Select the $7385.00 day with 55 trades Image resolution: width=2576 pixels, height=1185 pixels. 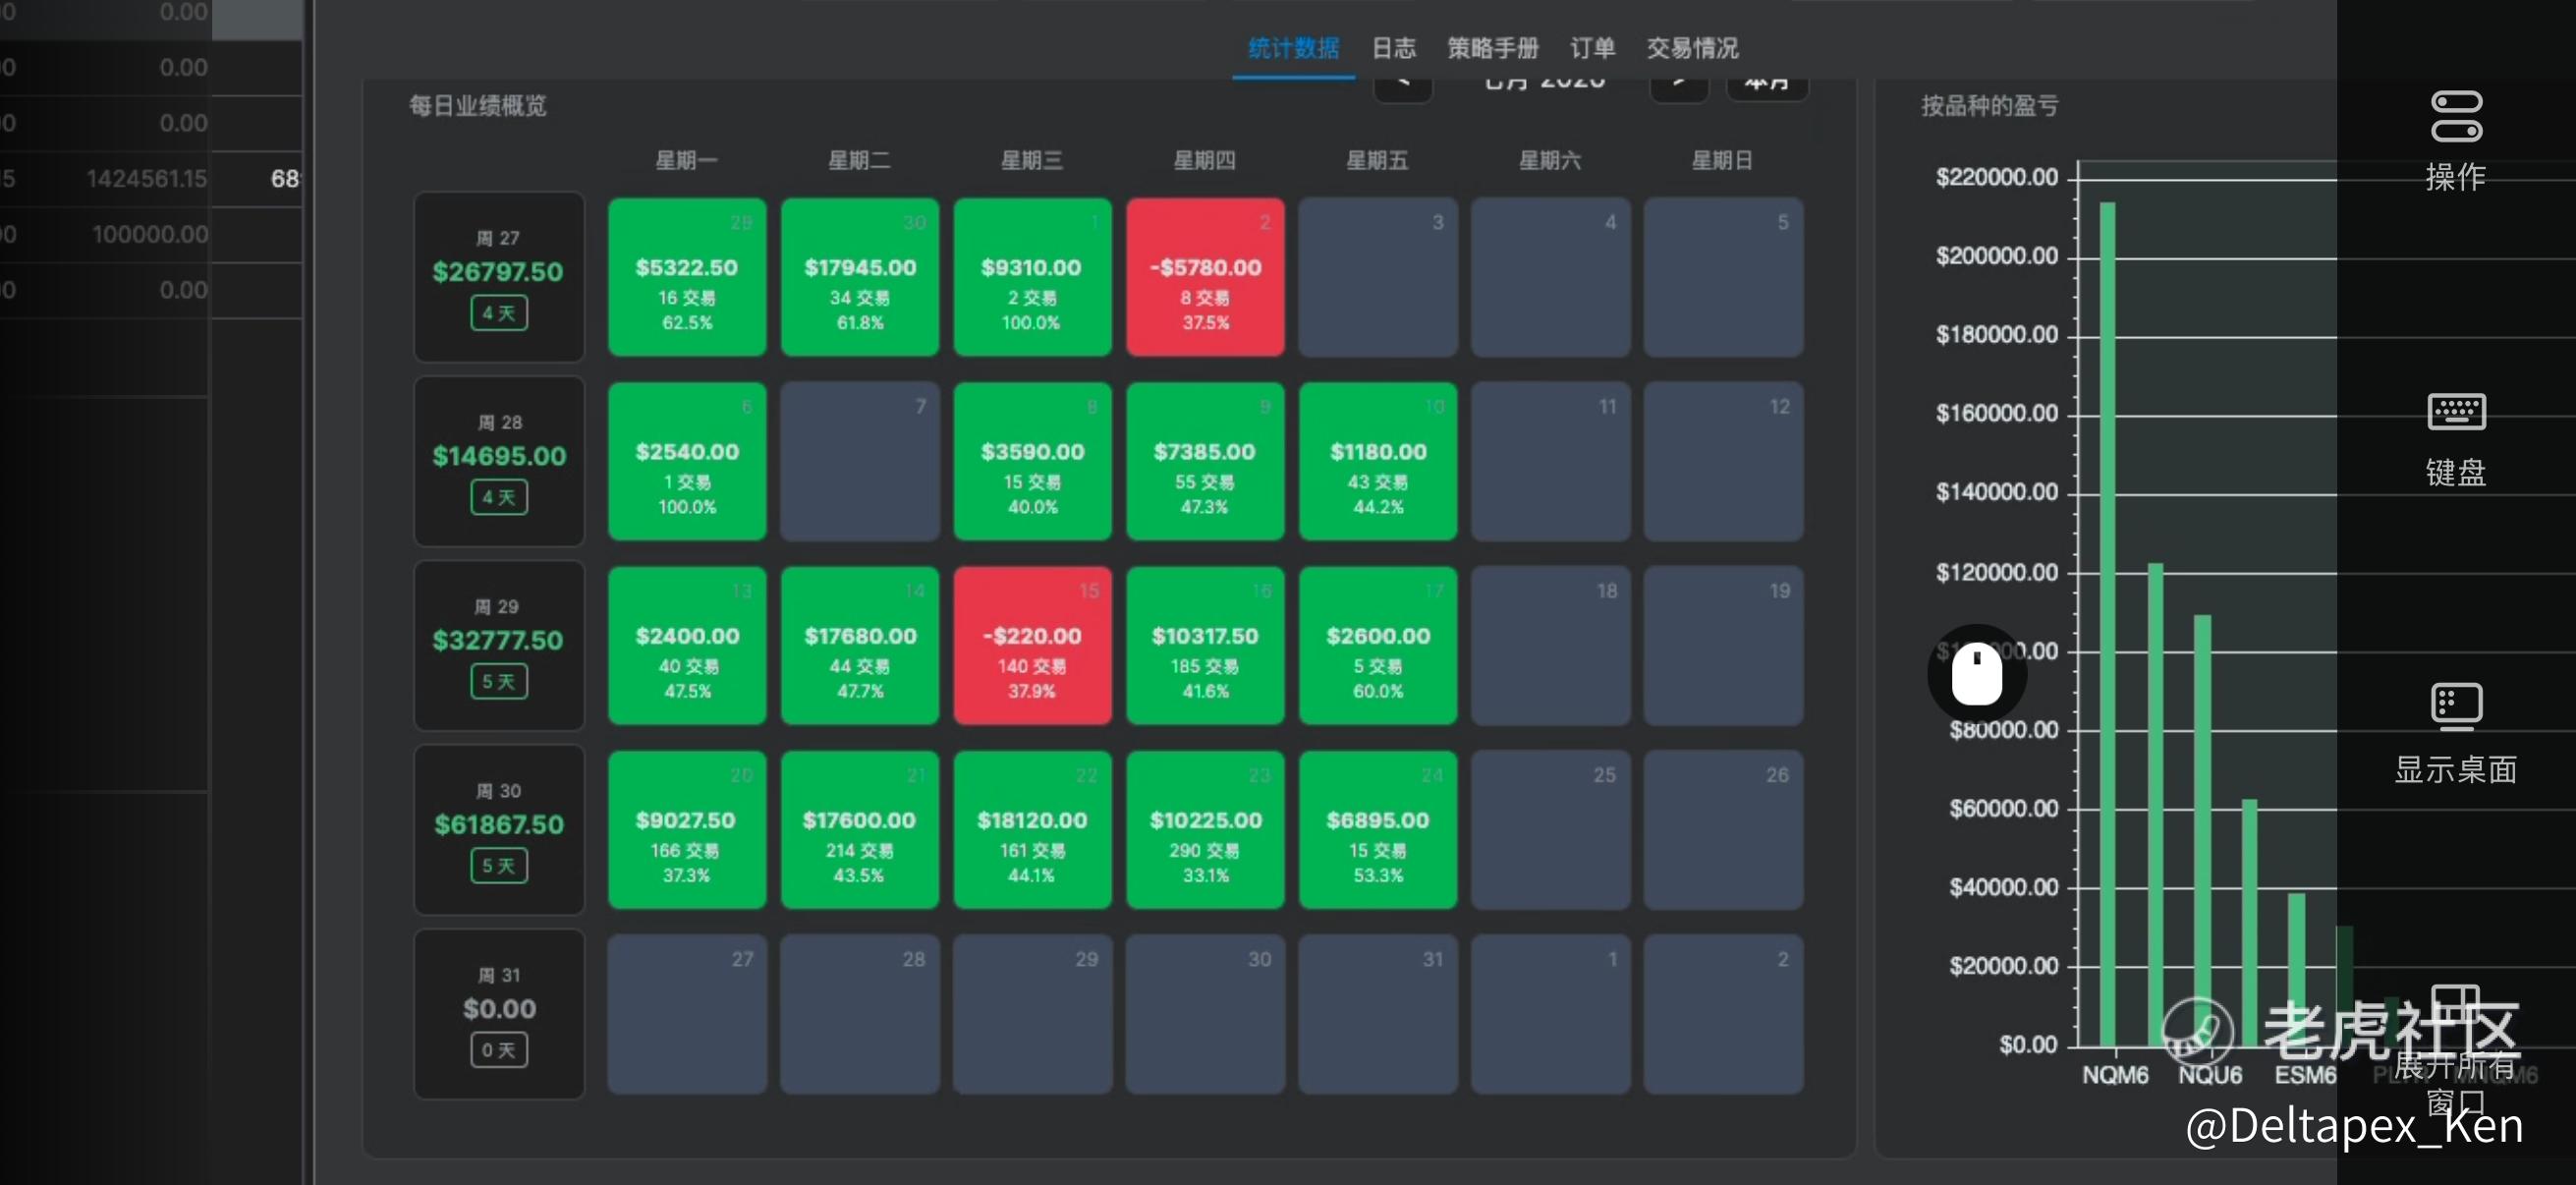point(1205,461)
